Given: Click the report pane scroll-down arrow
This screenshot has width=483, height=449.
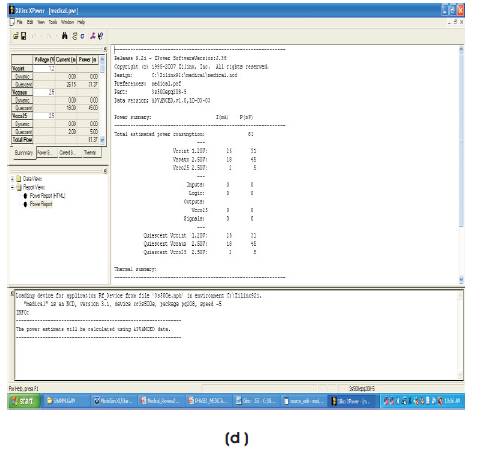Looking at the screenshot, I should [461, 279].
